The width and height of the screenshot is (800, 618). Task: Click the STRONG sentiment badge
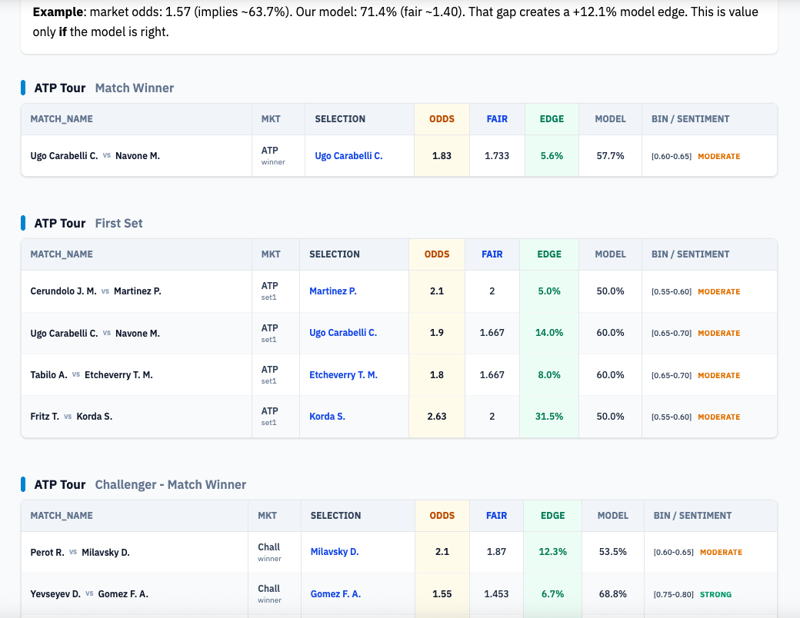point(715,594)
